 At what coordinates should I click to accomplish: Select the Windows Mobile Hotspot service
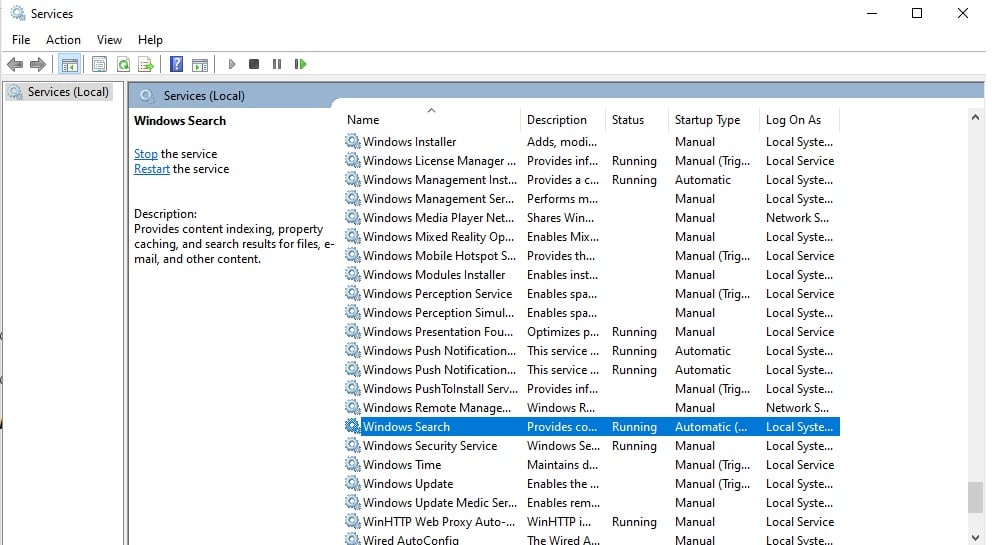tap(592, 256)
